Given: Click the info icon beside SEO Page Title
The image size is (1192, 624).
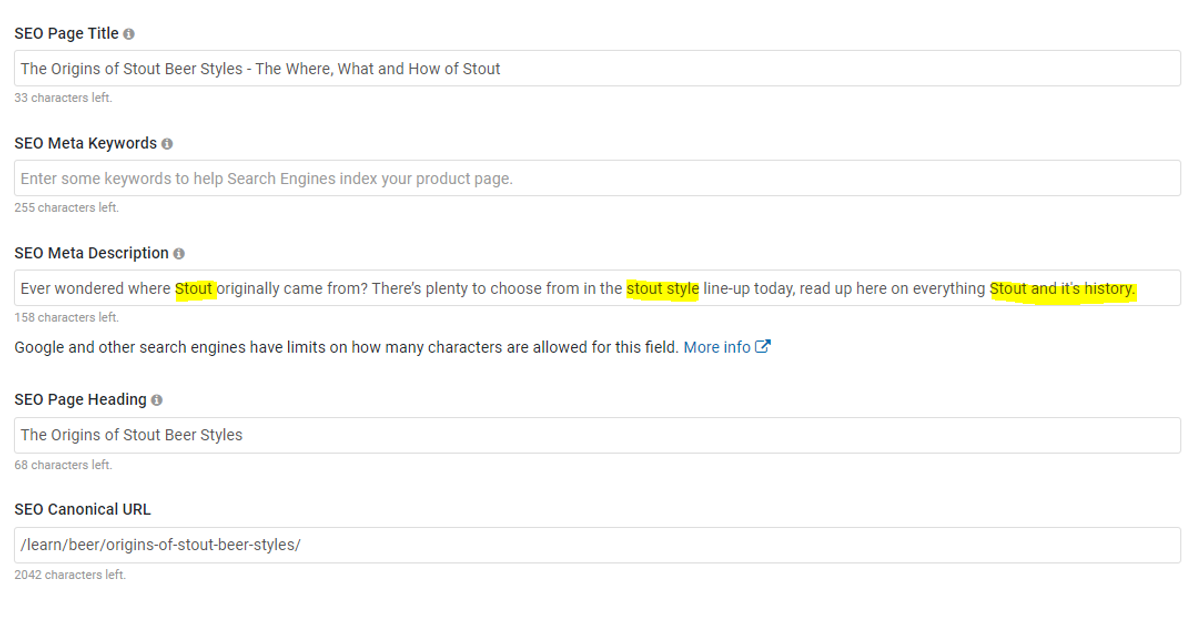Looking at the screenshot, I should click(129, 34).
